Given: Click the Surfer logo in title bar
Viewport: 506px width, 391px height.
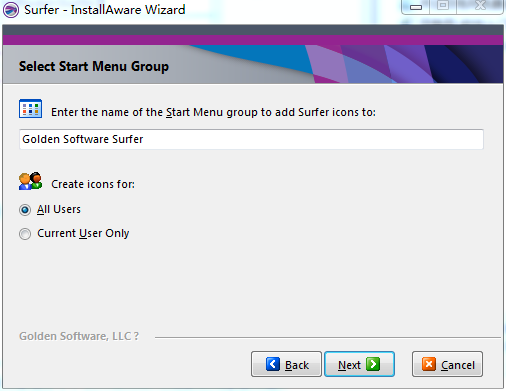Looking at the screenshot, I should (11, 10).
